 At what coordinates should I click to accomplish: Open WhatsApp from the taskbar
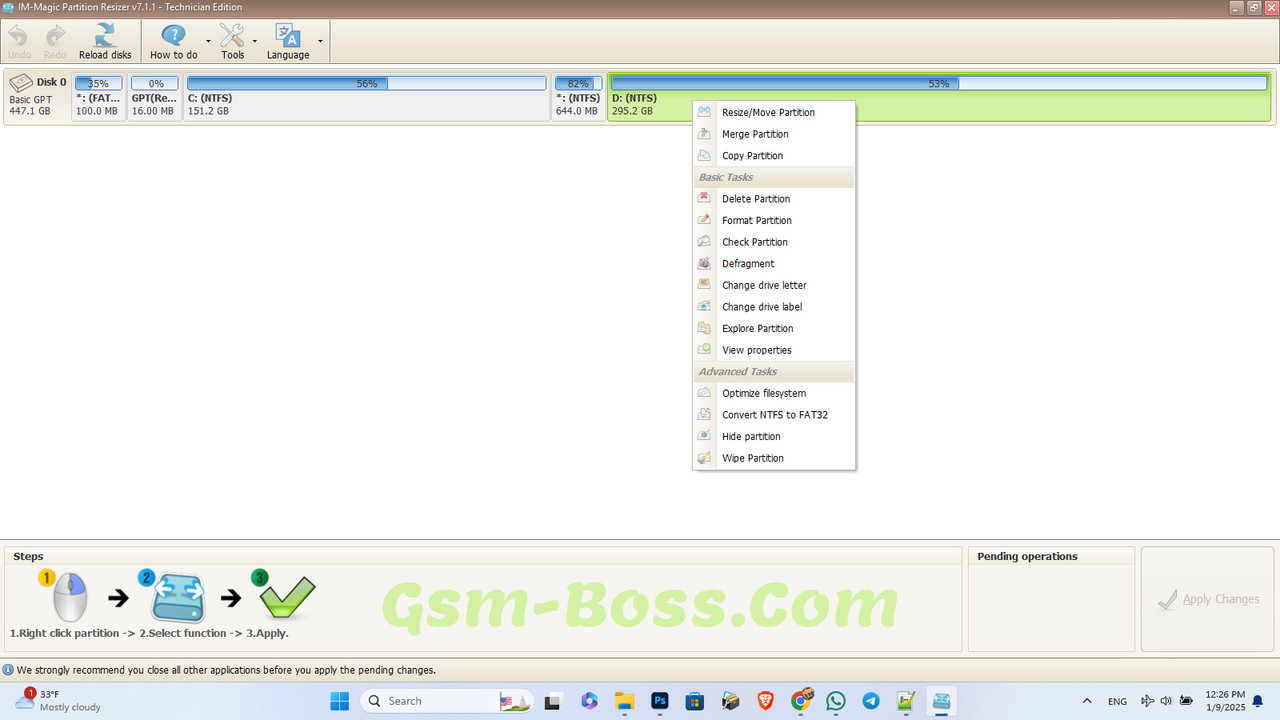tap(836, 701)
